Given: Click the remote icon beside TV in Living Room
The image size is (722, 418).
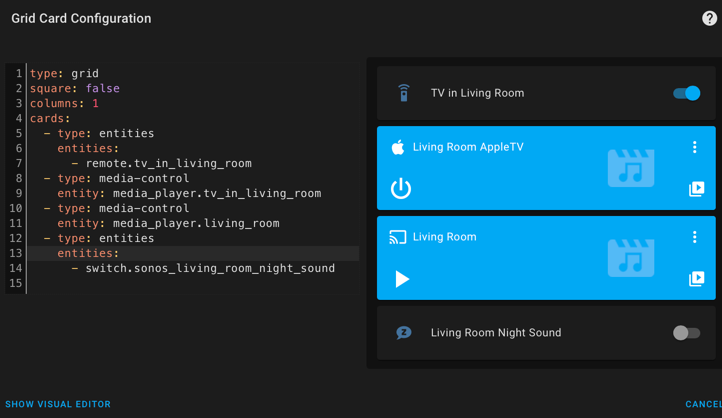Looking at the screenshot, I should pos(404,93).
